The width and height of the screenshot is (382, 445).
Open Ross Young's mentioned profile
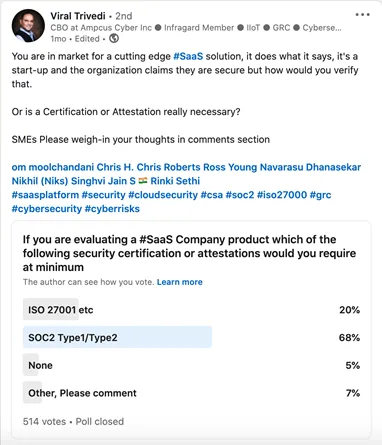point(230,167)
